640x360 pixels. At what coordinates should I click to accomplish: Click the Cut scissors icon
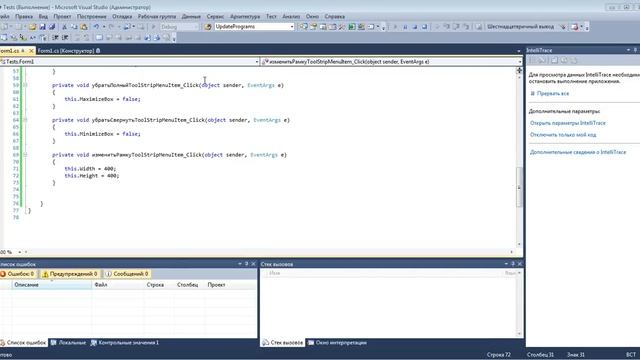[x=64, y=27]
